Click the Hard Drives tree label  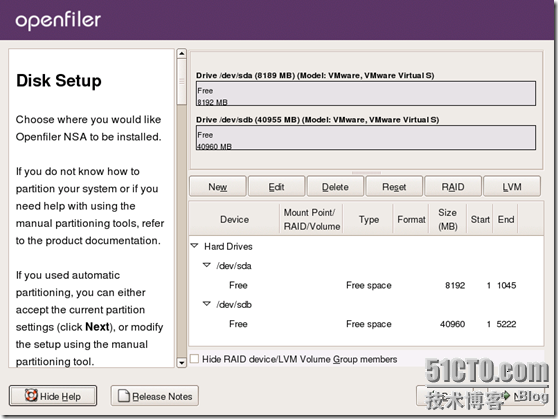click(228, 246)
